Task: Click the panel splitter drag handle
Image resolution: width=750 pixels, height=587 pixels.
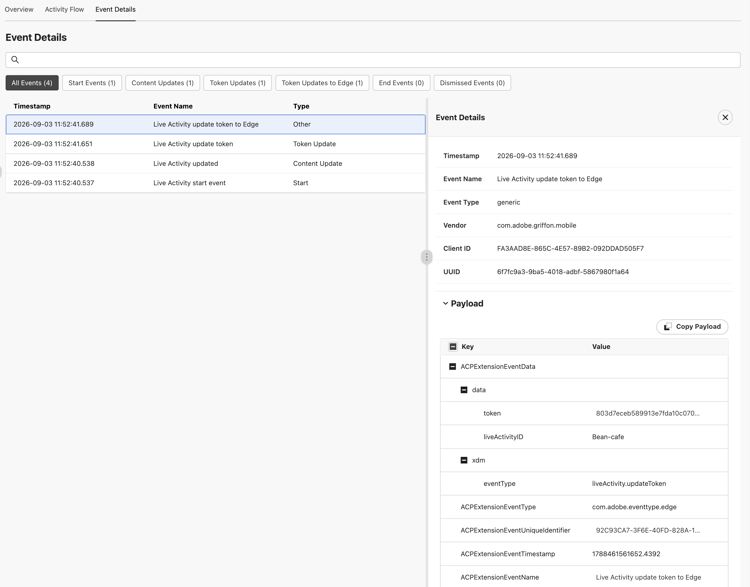Action: click(427, 257)
